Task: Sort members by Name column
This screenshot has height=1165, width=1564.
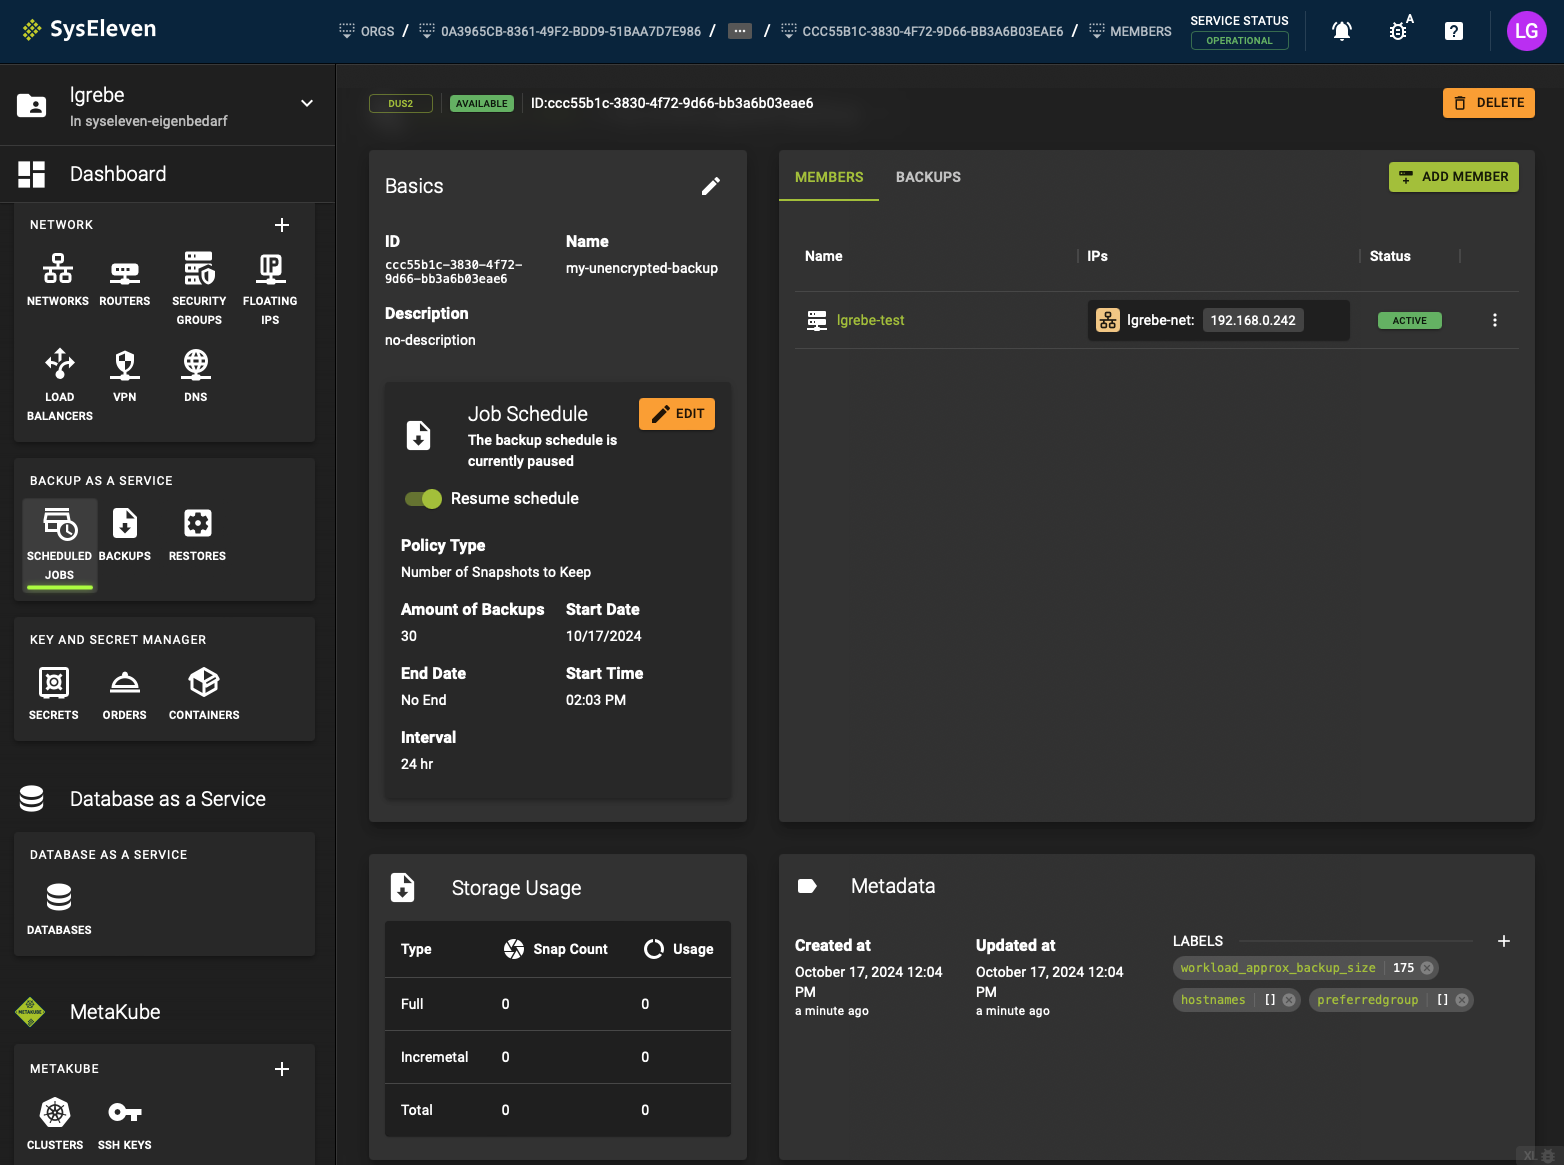Action: [x=824, y=256]
